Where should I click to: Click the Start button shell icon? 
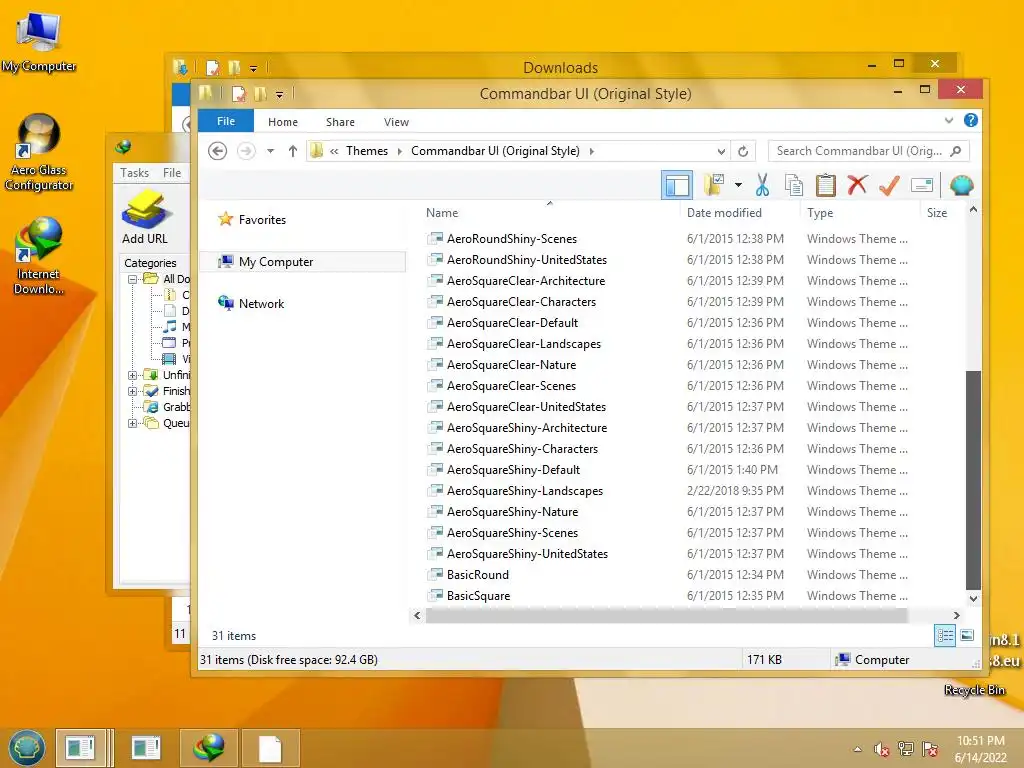[26, 748]
